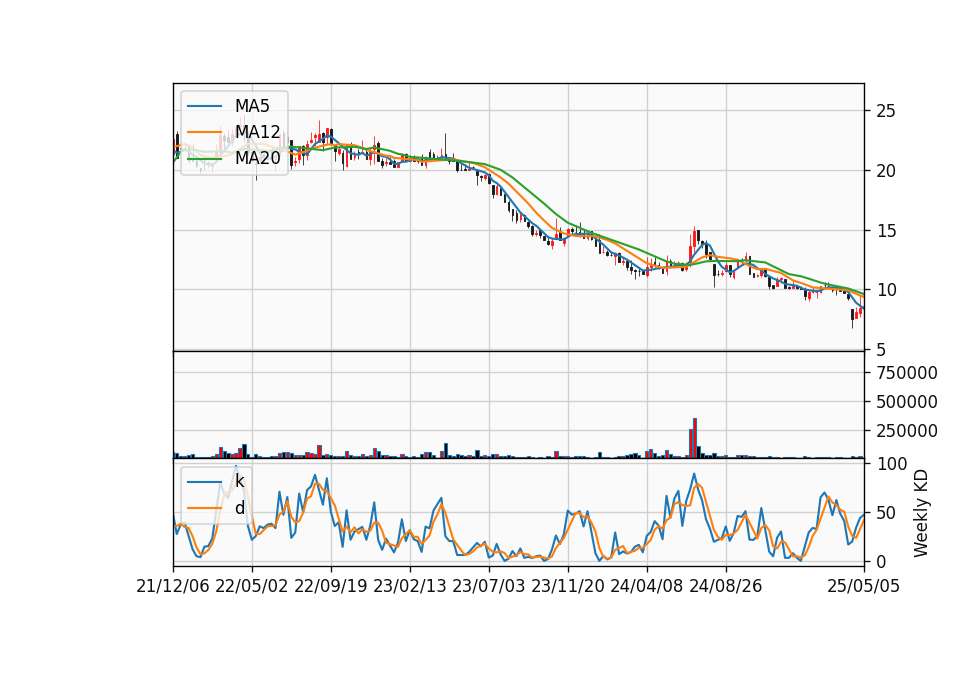Click the 21/12/06 date tick label
The height and width of the screenshot is (690, 960).
pyautogui.click(x=173, y=586)
